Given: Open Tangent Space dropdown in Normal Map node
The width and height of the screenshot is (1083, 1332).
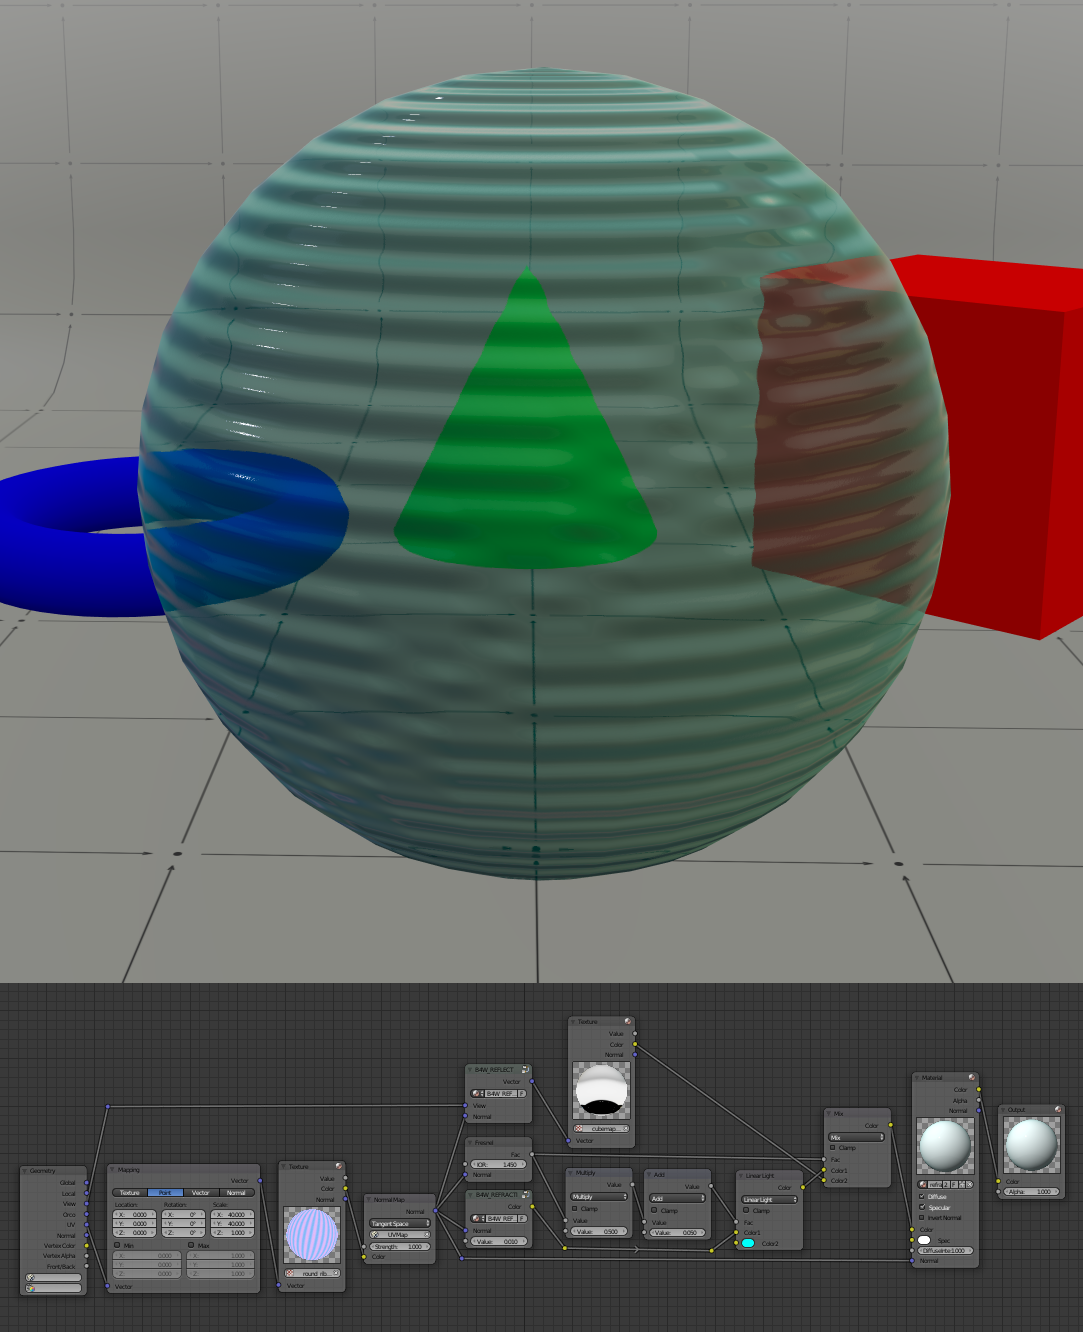Looking at the screenshot, I should 400,1223.
